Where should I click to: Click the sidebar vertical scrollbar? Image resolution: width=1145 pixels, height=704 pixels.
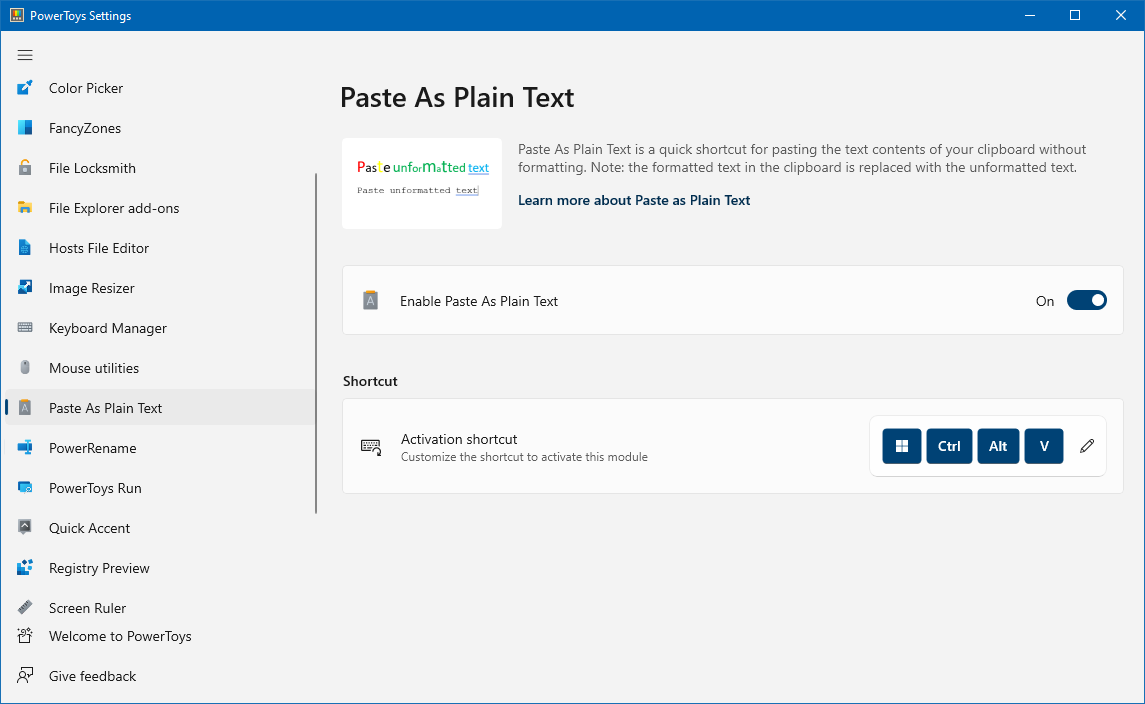click(x=316, y=343)
